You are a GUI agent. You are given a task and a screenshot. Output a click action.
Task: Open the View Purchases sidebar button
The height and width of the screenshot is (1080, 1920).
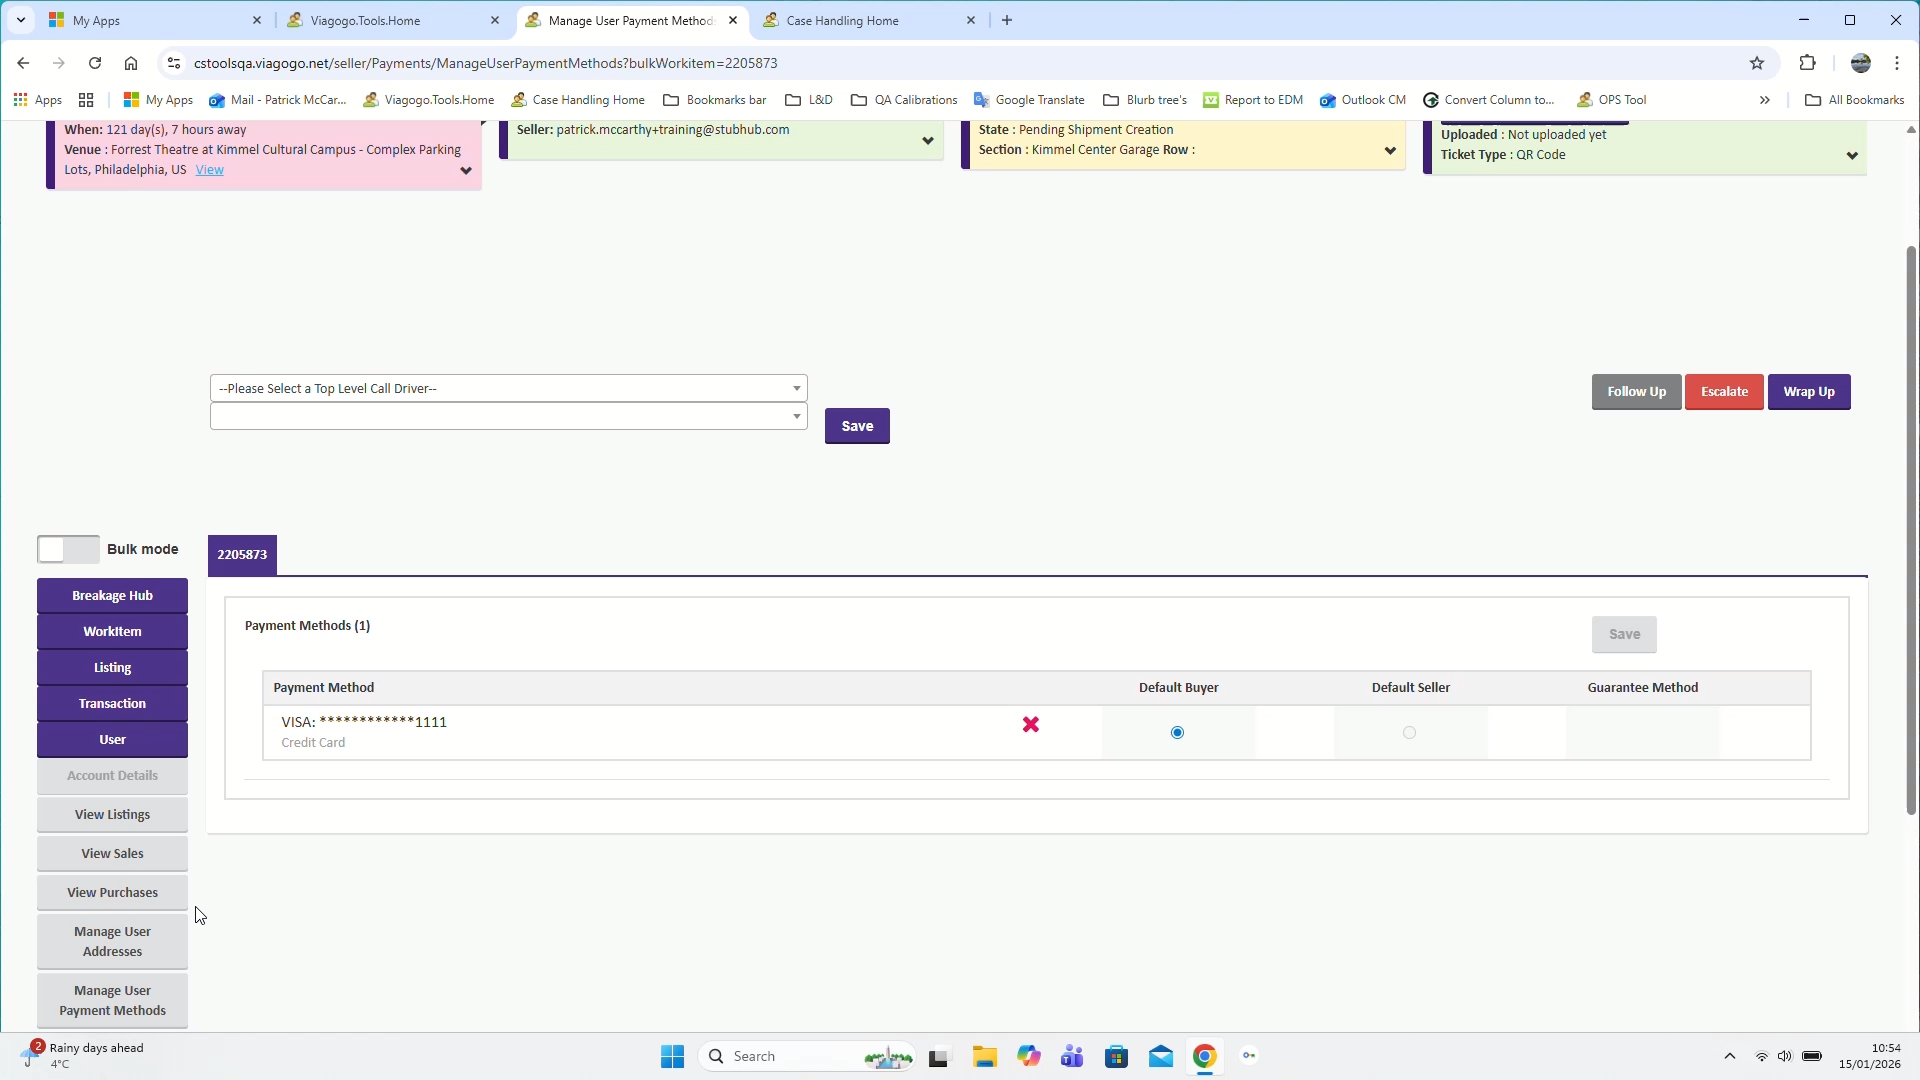[x=112, y=892]
